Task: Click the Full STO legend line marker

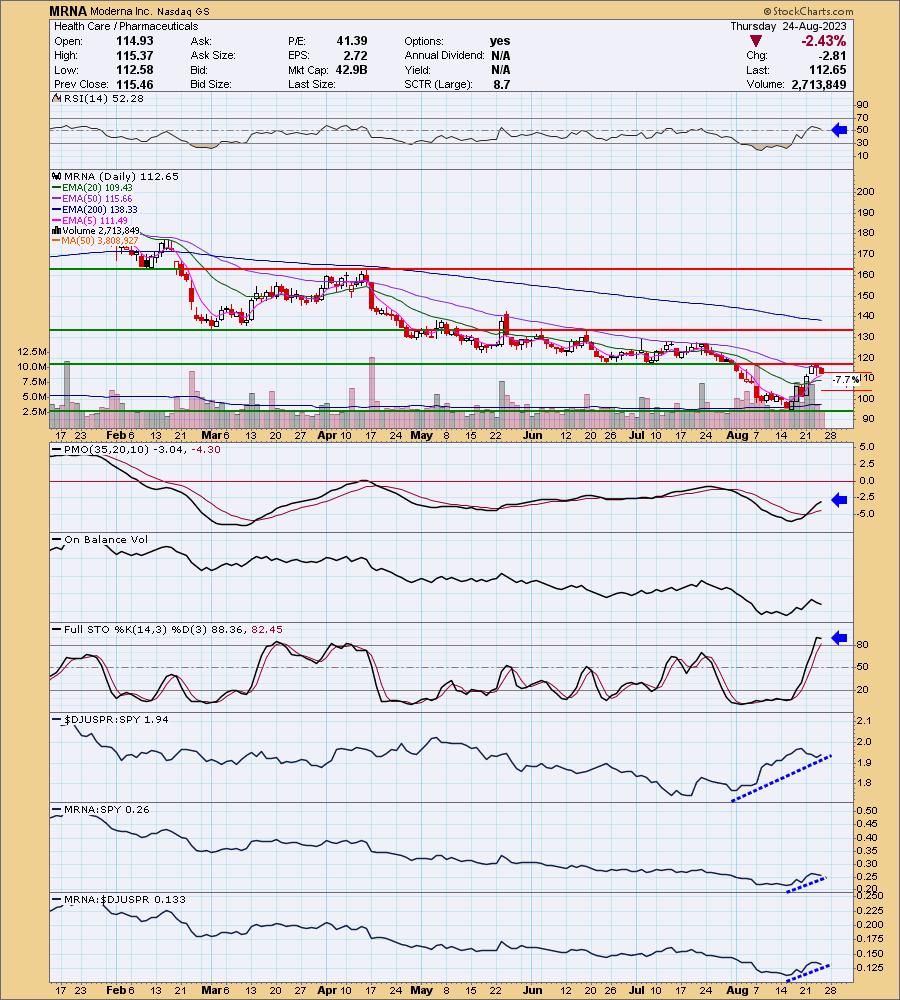Action: pyautogui.click(x=56, y=630)
